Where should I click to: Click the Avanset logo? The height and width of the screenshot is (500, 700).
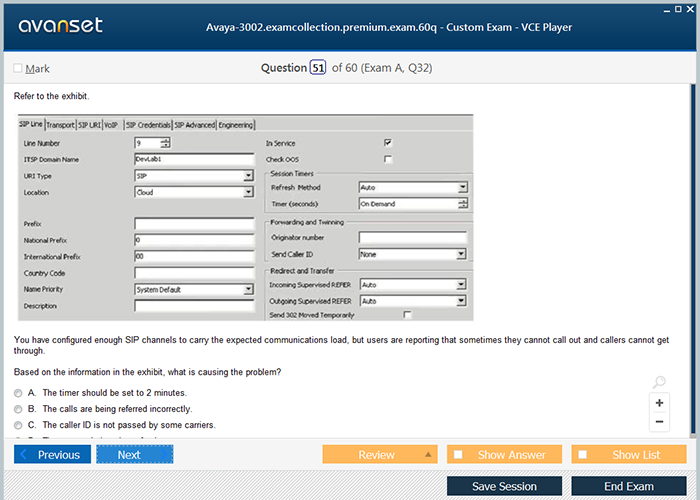point(60,25)
